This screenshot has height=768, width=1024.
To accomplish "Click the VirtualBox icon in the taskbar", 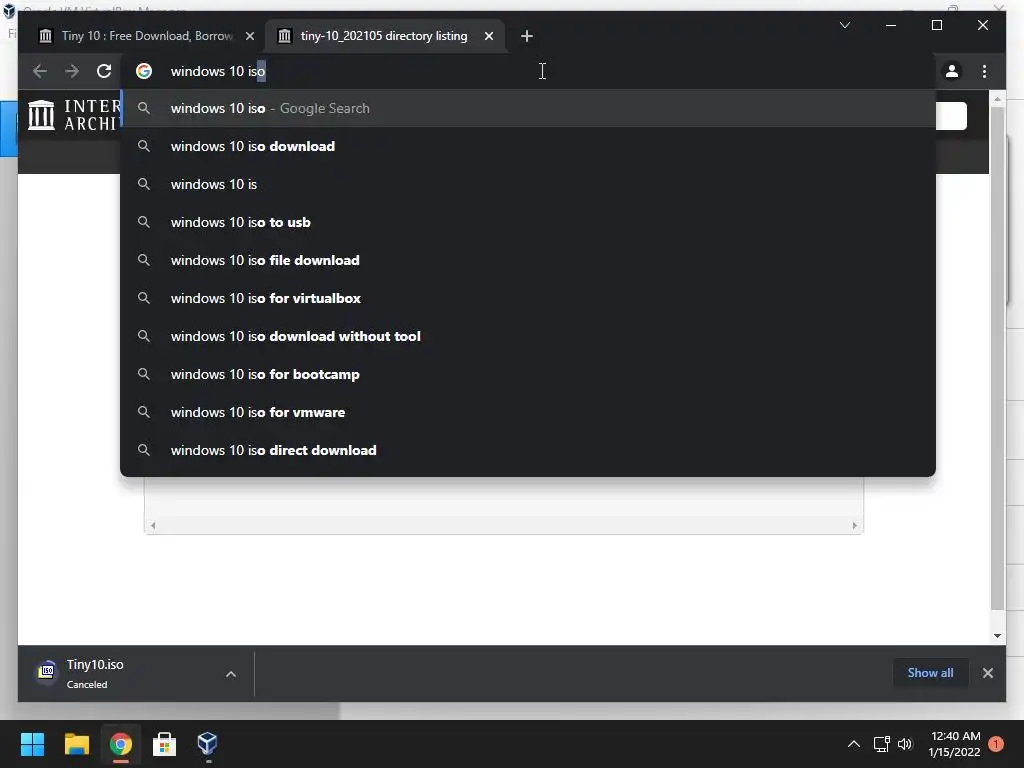I will click(207, 744).
